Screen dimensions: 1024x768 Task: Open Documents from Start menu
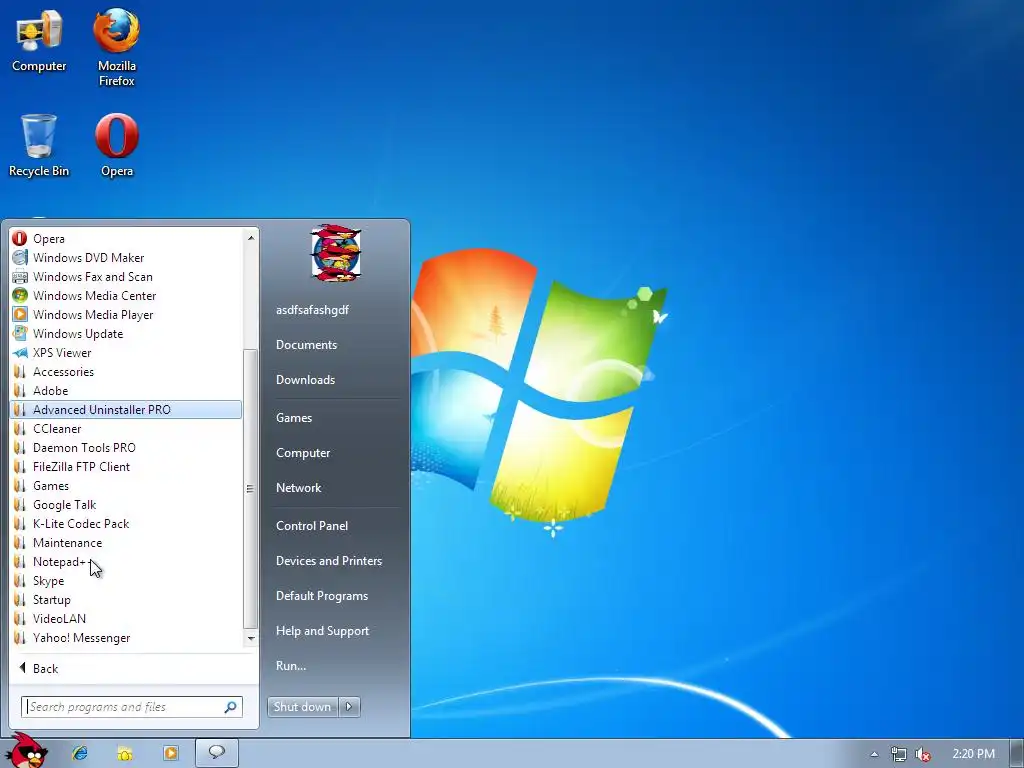click(x=306, y=344)
